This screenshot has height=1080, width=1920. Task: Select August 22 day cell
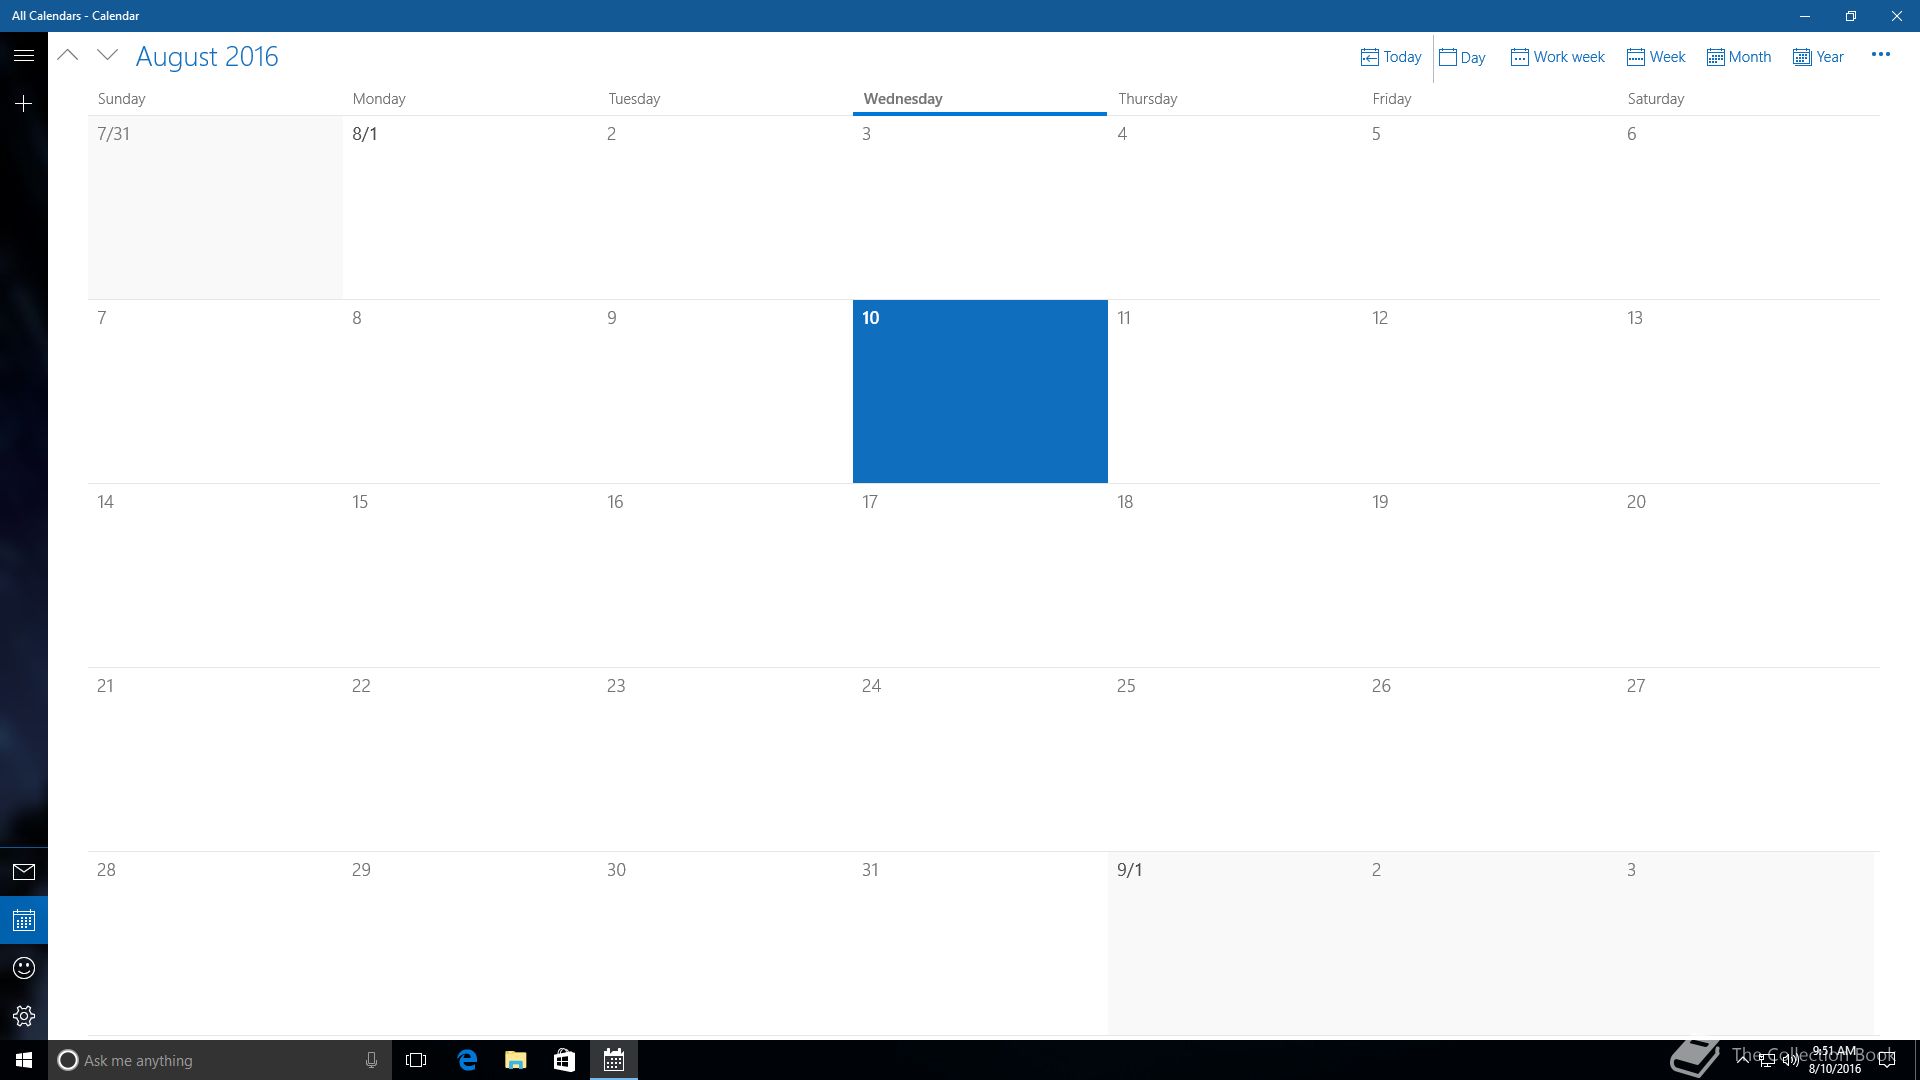(x=470, y=759)
